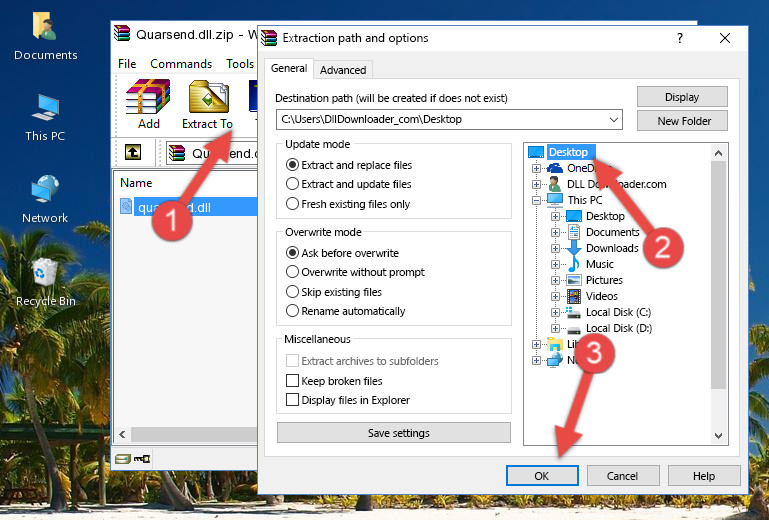Click the WinRAR list scroll left arrow
This screenshot has width=769, height=520.
coord(123,434)
